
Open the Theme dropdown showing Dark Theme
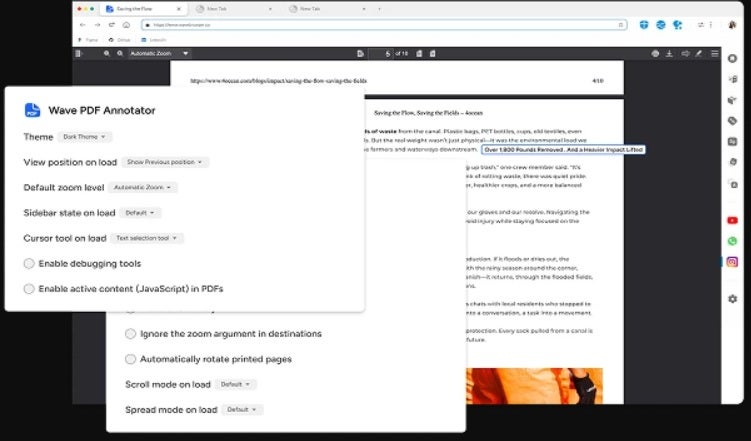coord(85,137)
